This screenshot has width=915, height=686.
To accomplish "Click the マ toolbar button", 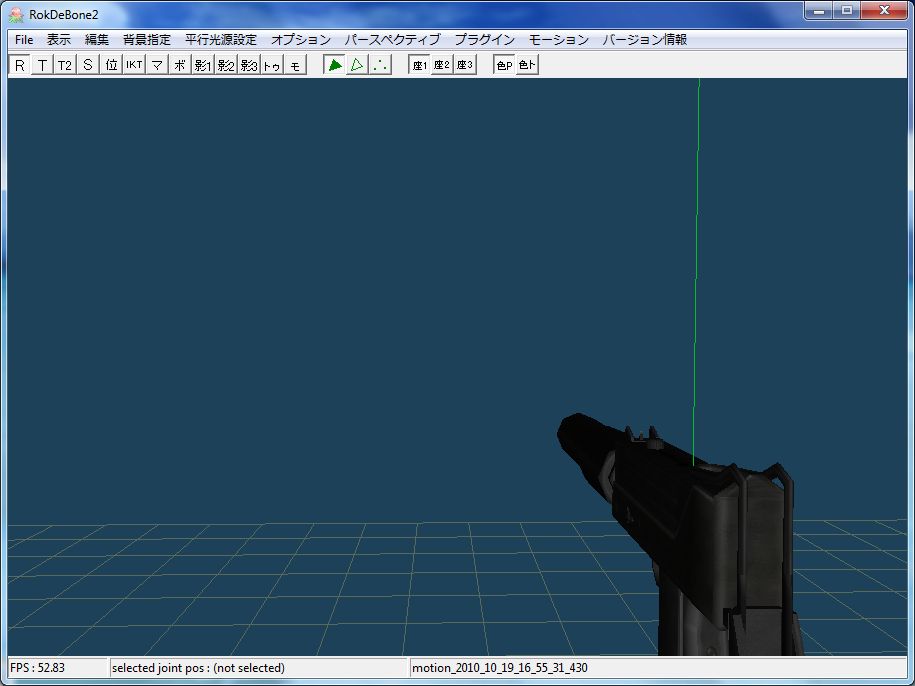I will [x=157, y=65].
